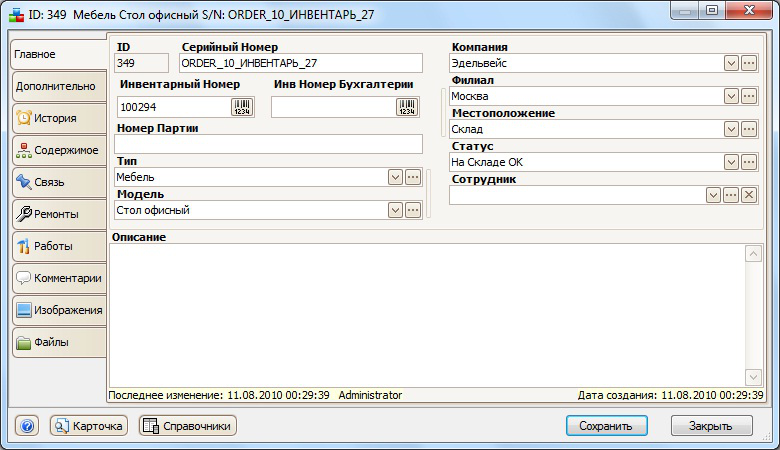Close the window with the red X
The image size is (780, 450).
click(749, 11)
